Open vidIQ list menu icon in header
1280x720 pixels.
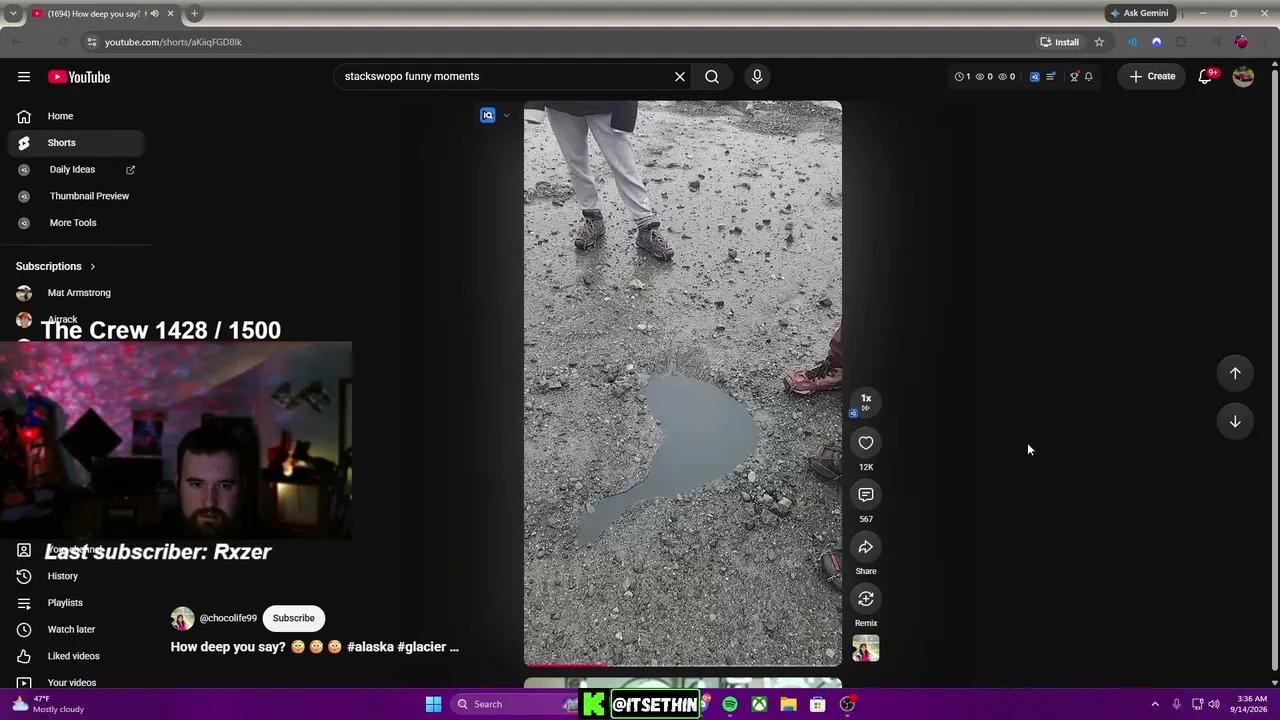click(1051, 76)
